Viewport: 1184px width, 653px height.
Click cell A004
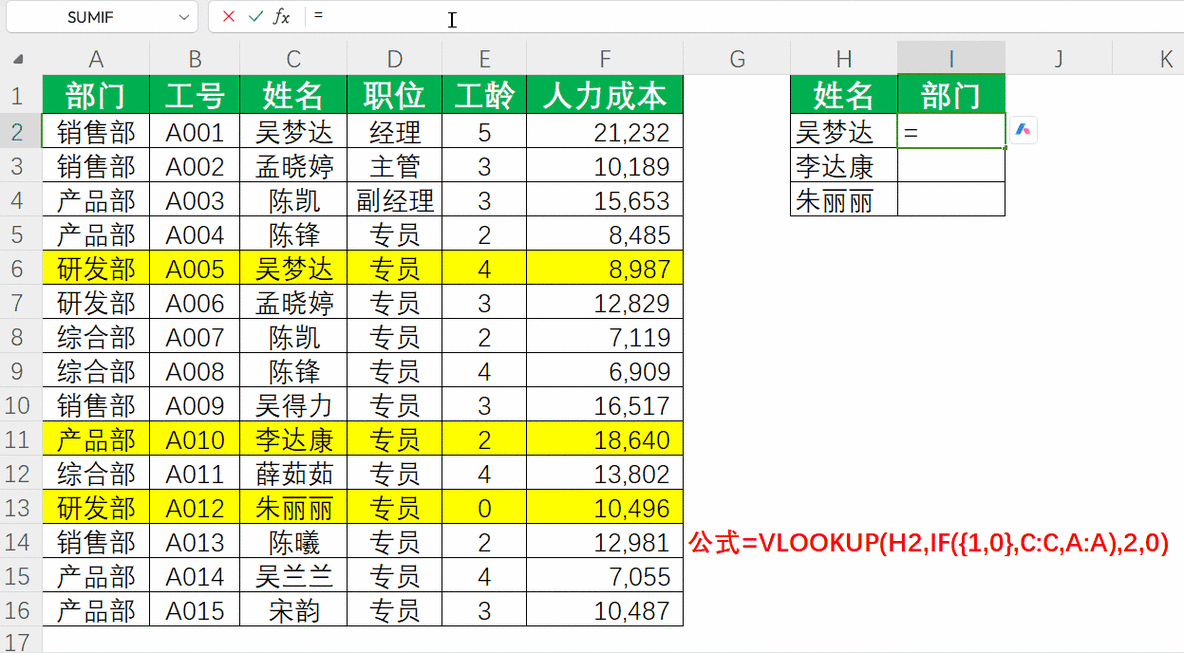[195, 235]
